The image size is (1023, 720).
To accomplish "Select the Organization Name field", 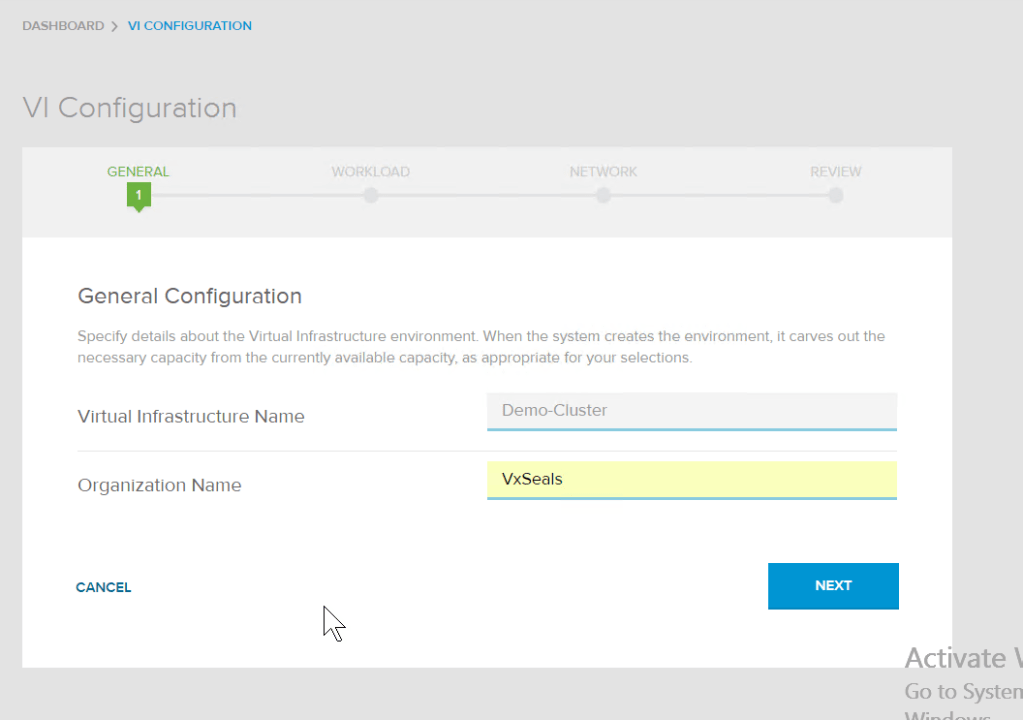I will coord(691,479).
